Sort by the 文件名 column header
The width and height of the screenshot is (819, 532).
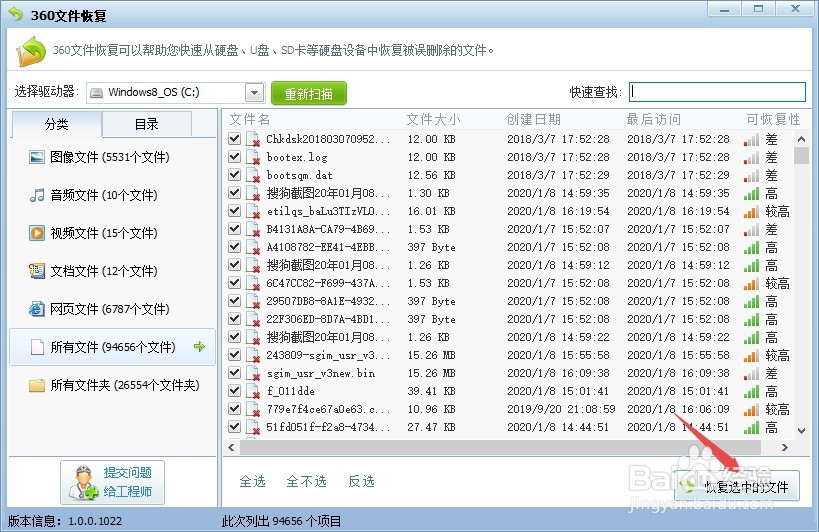point(250,120)
